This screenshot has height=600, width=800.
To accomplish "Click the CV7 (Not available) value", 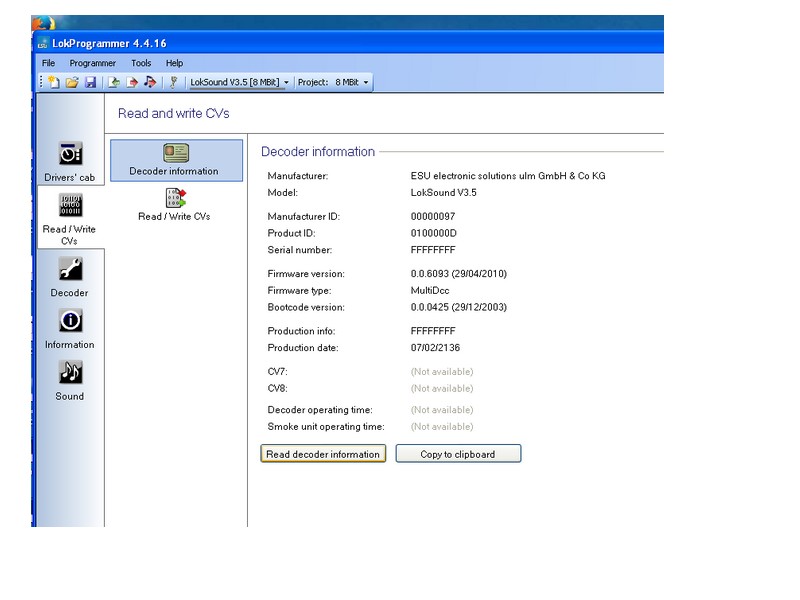I will [x=442, y=372].
